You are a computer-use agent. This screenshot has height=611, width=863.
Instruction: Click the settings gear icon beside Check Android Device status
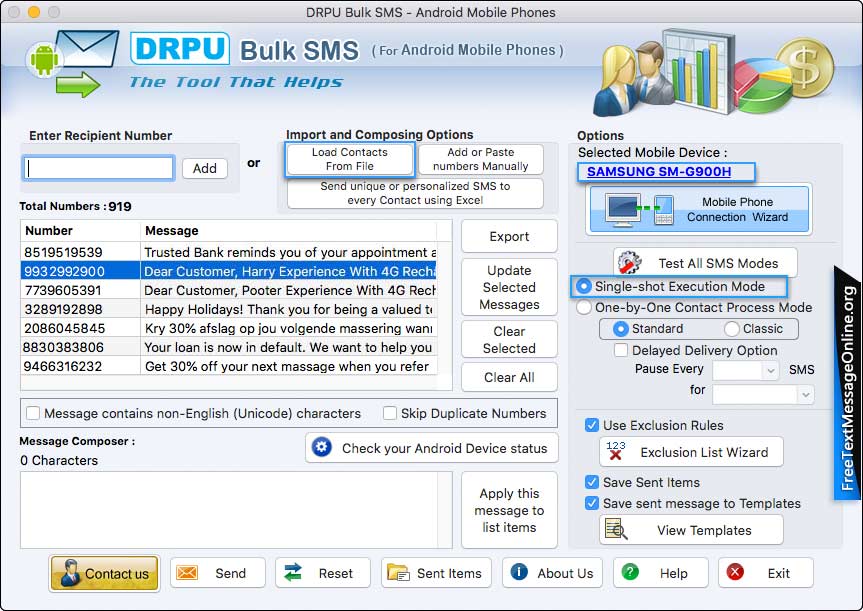(x=321, y=447)
